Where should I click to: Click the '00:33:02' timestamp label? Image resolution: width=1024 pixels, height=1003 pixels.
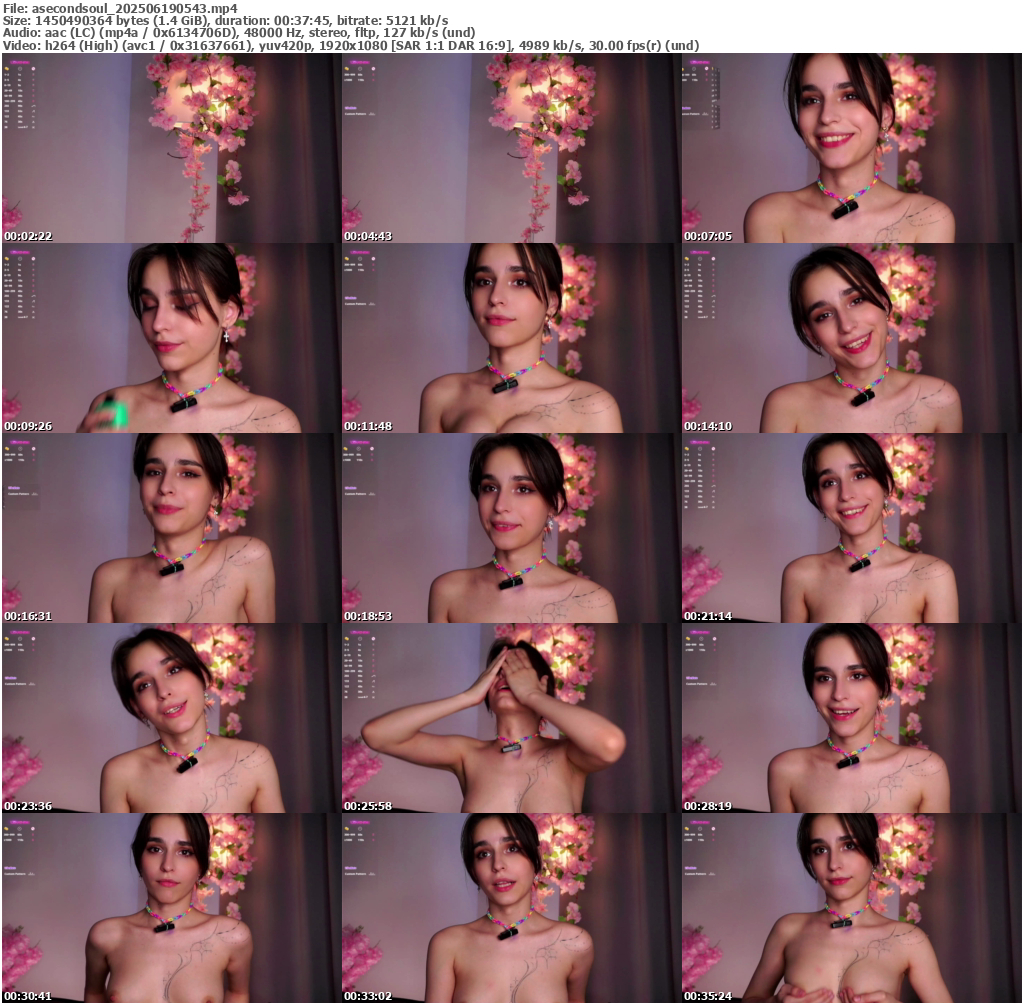368,996
